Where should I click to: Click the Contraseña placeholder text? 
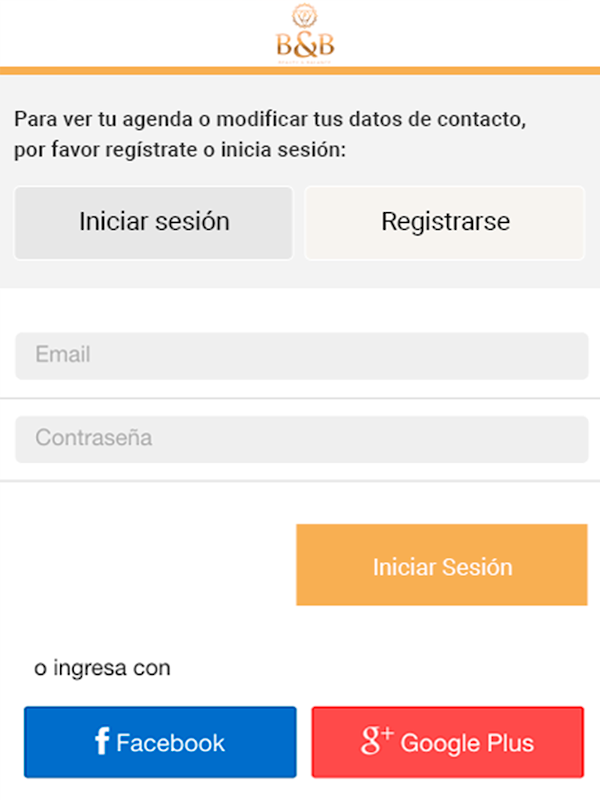(94, 438)
